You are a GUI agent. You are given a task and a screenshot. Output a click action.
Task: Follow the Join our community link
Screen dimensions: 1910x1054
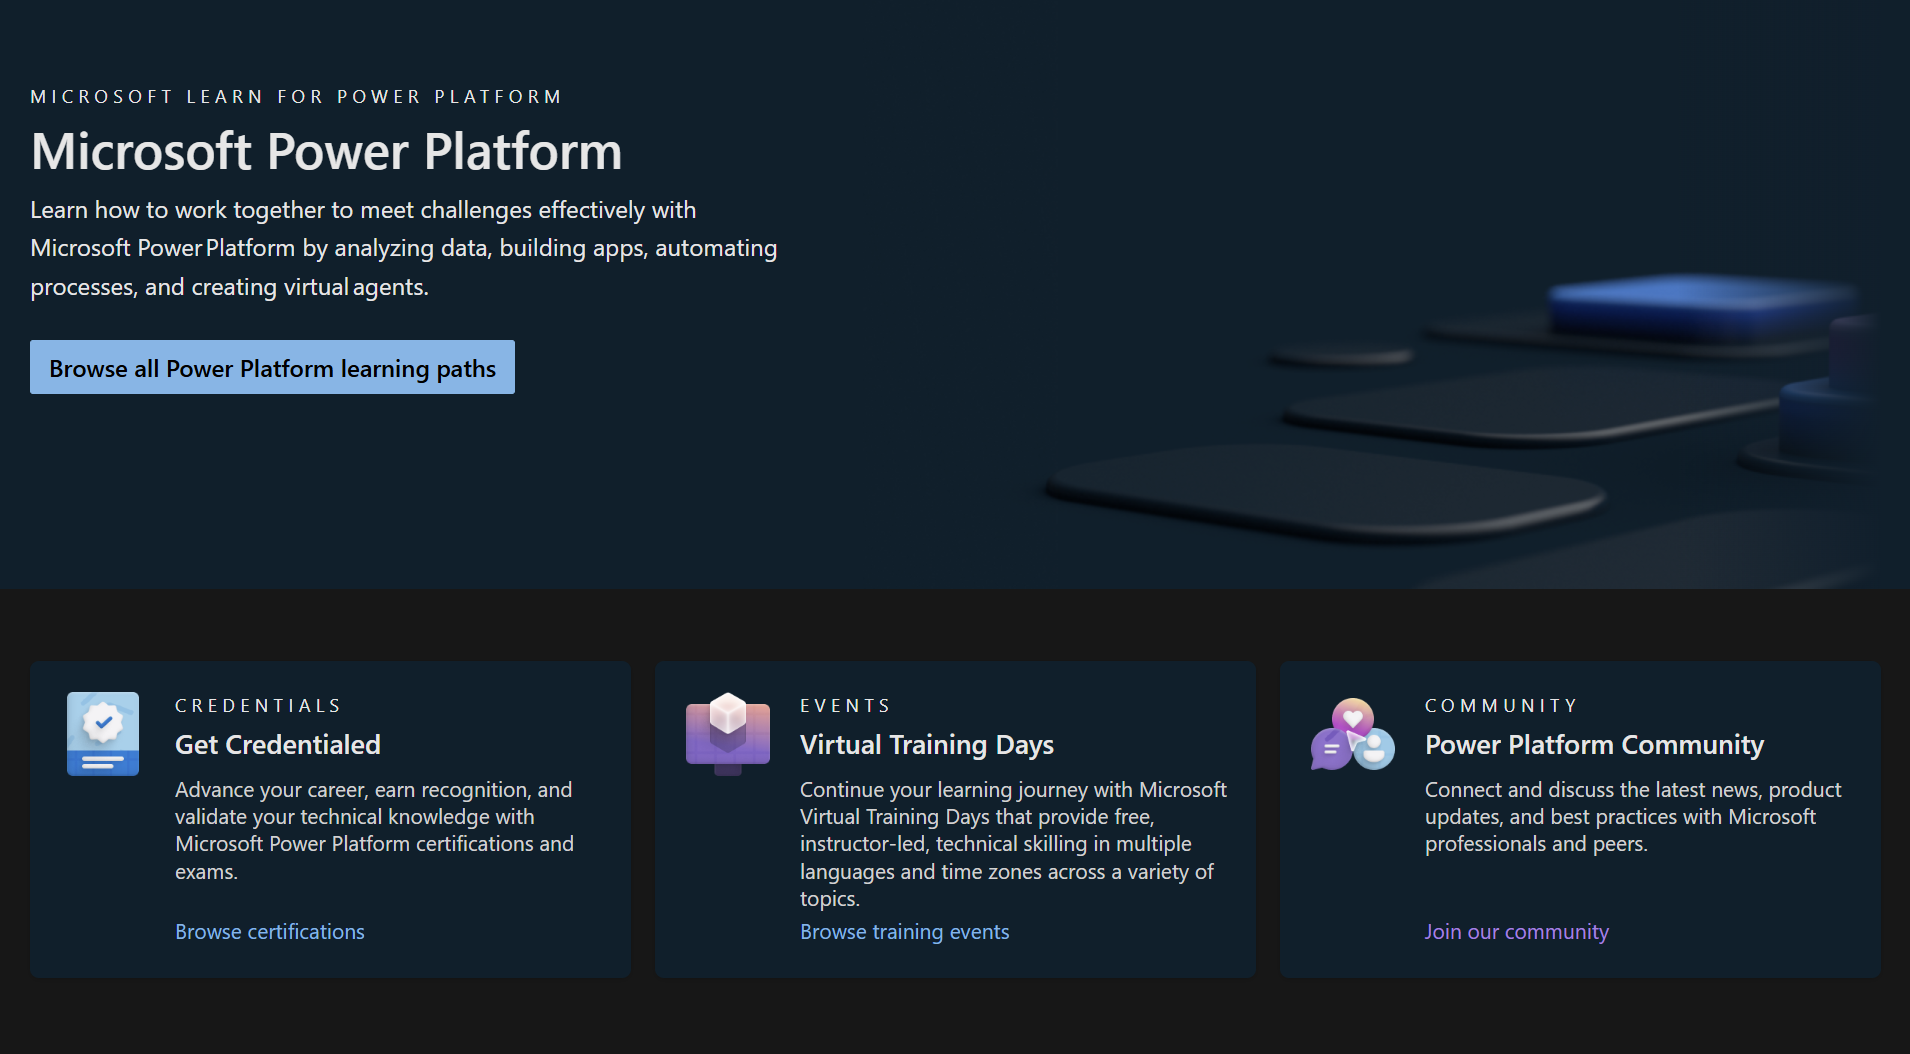(x=1516, y=931)
